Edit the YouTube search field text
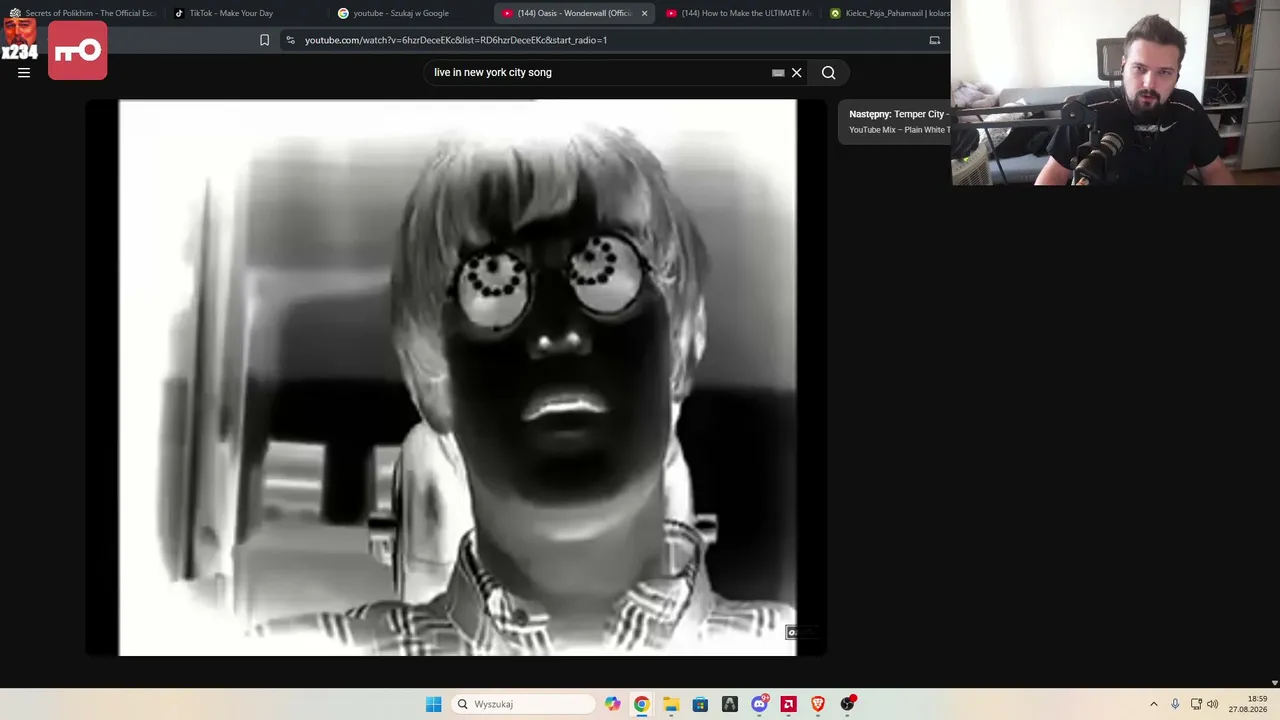The width and height of the screenshot is (1280, 720). point(600,72)
